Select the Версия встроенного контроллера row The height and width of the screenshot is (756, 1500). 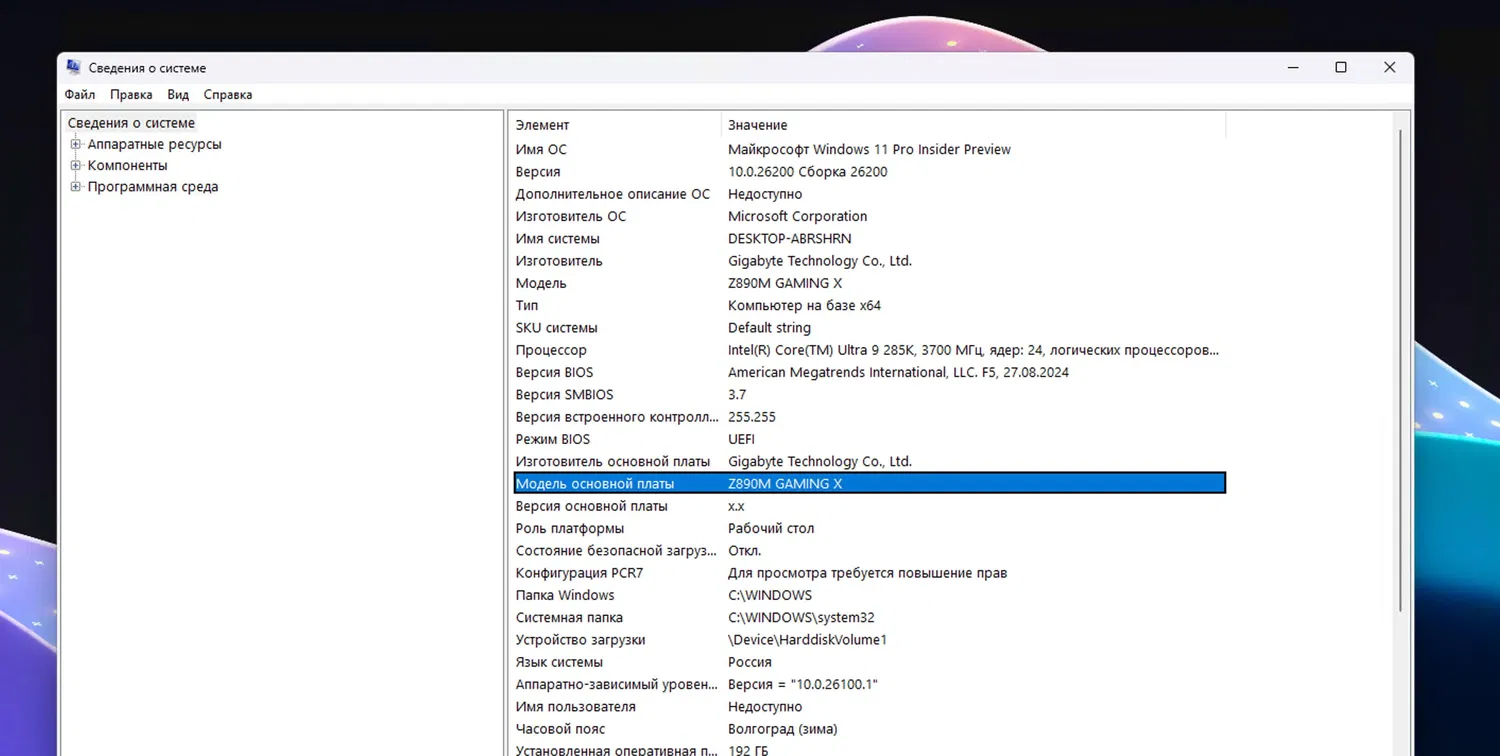869,417
